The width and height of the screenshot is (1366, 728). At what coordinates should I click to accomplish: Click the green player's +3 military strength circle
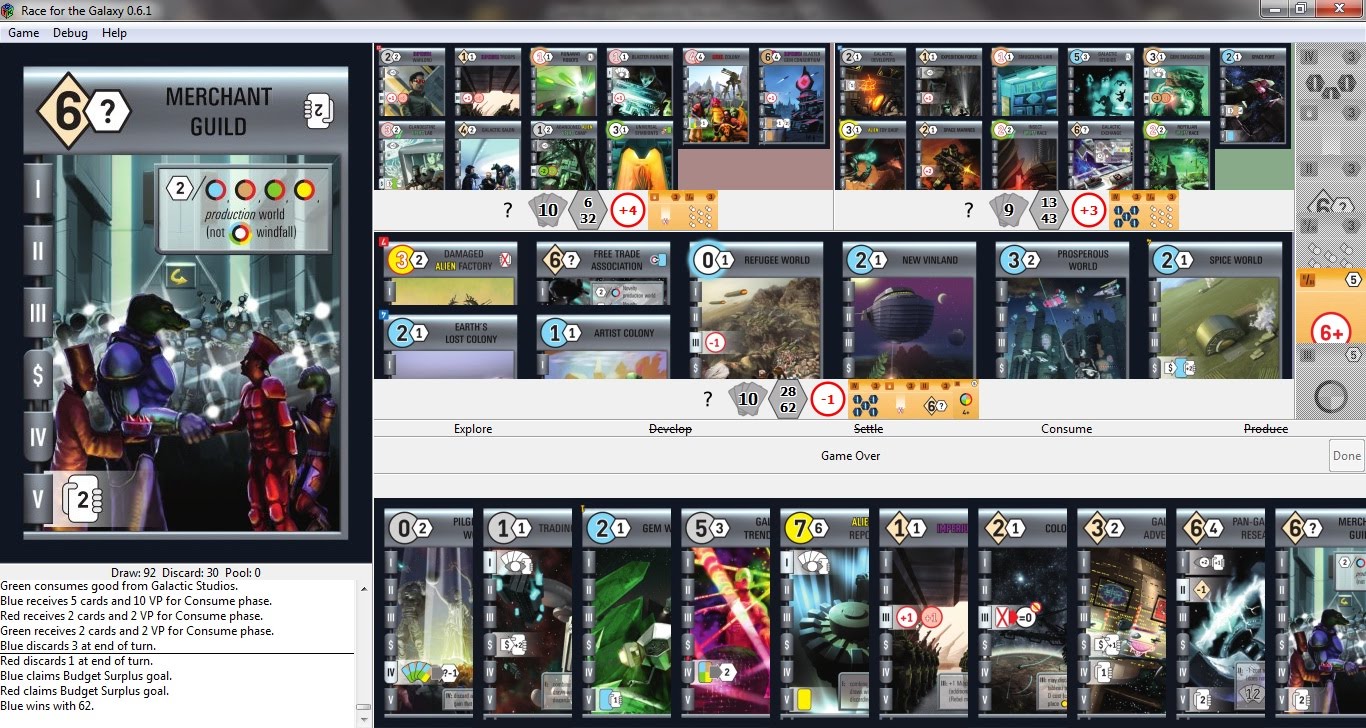(x=1089, y=210)
